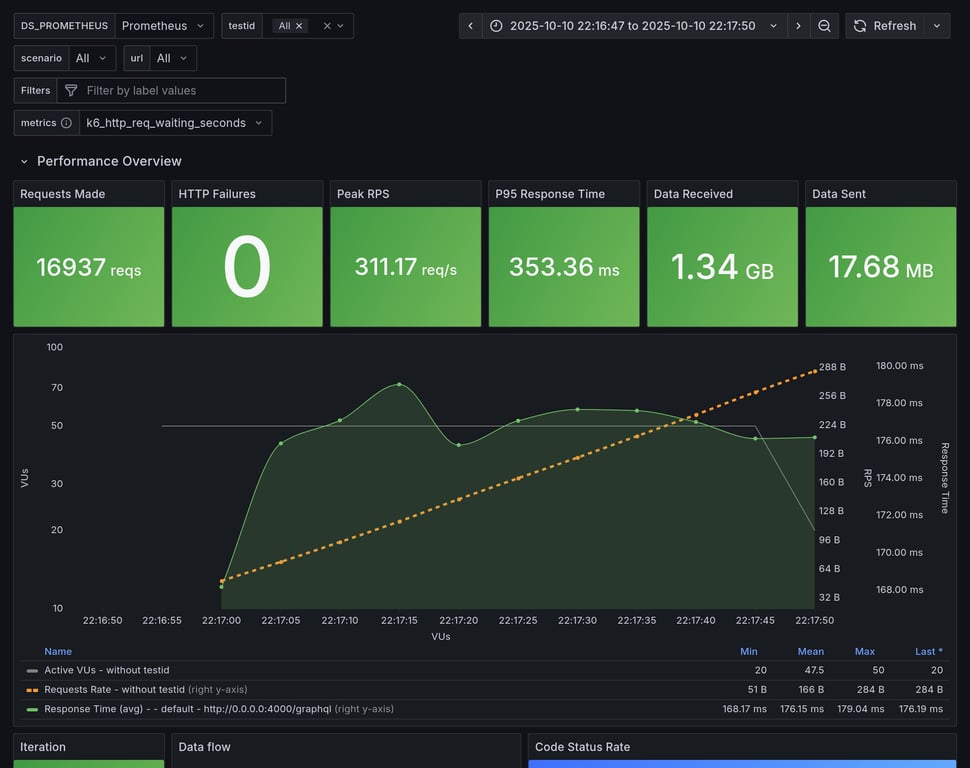Clear all testid selections with X
Image resolution: width=970 pixels, height=768 pixels.
click(326, 26)
